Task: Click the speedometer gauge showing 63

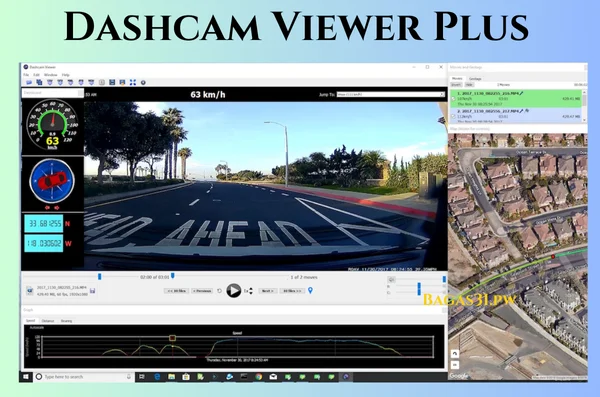Action: pyautogui.click(x=52, y=124)
